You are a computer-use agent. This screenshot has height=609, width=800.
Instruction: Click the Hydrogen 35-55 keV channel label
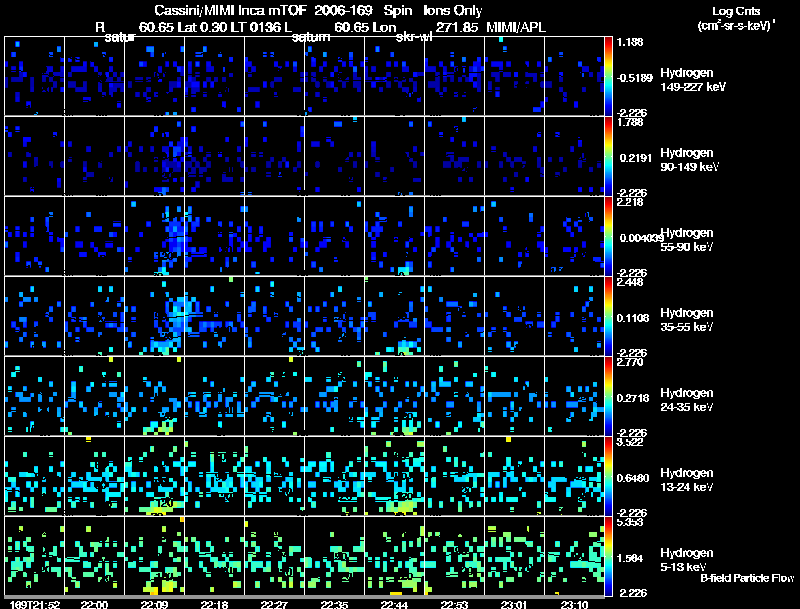click(x=687, y=320)
